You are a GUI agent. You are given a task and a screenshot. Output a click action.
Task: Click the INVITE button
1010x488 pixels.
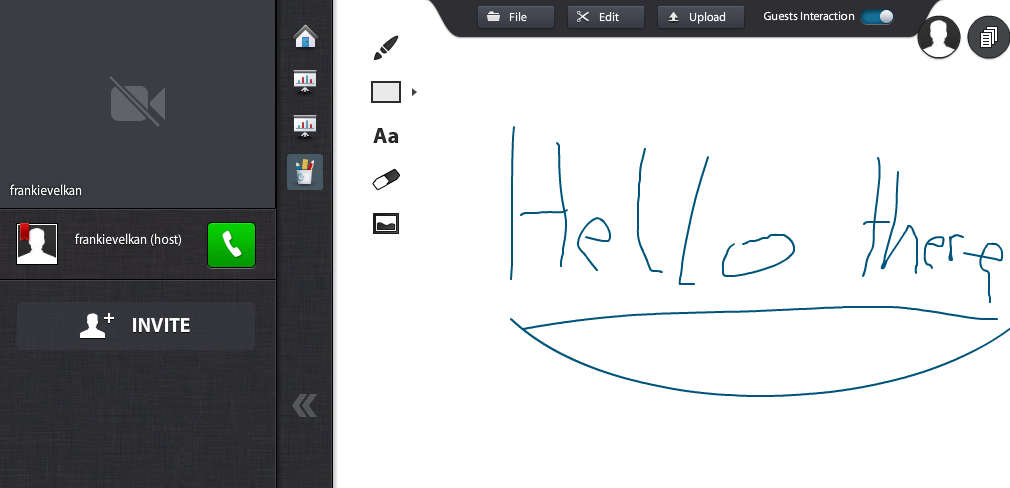point(136,325)
